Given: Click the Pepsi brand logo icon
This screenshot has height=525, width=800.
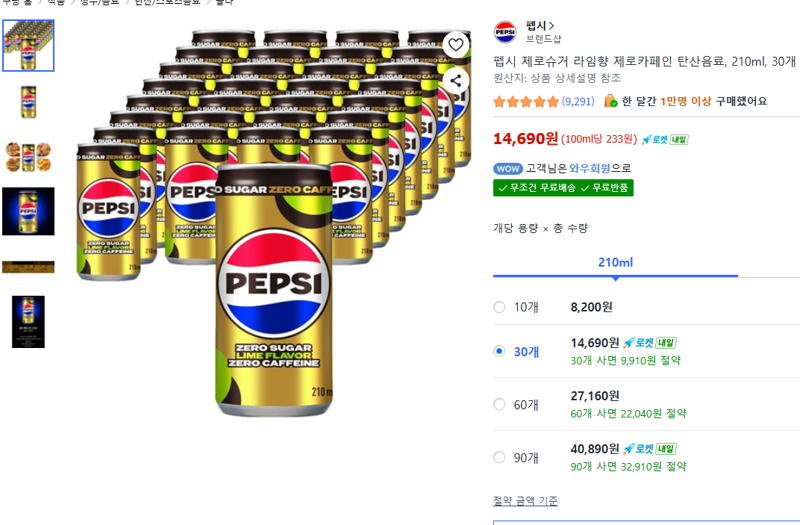Looking at the screenshot, I should click(x=505, y=32).
